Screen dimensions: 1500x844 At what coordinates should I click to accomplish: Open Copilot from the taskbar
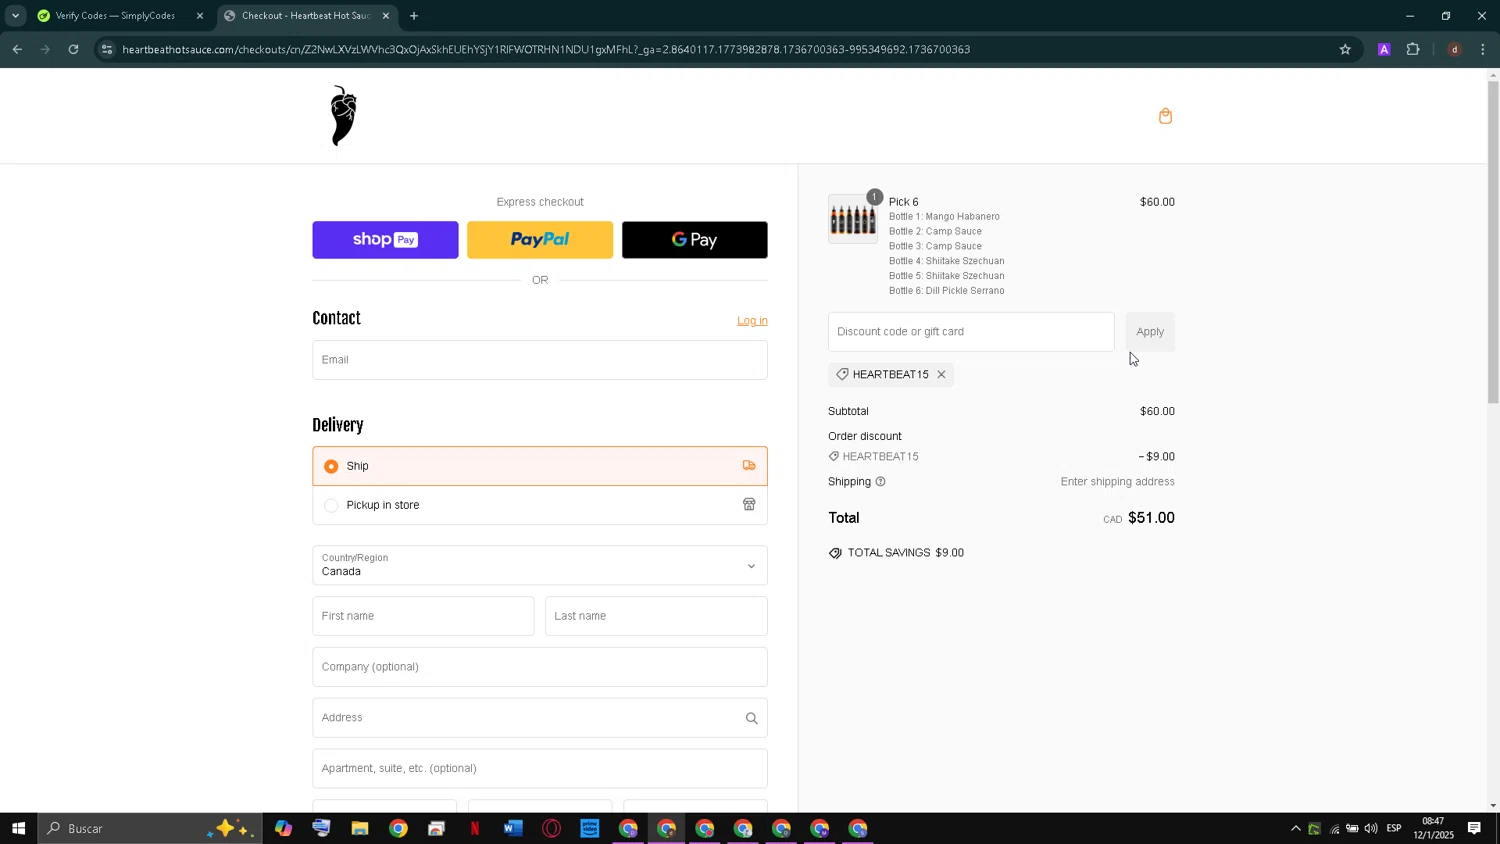(x=283, y=828)
